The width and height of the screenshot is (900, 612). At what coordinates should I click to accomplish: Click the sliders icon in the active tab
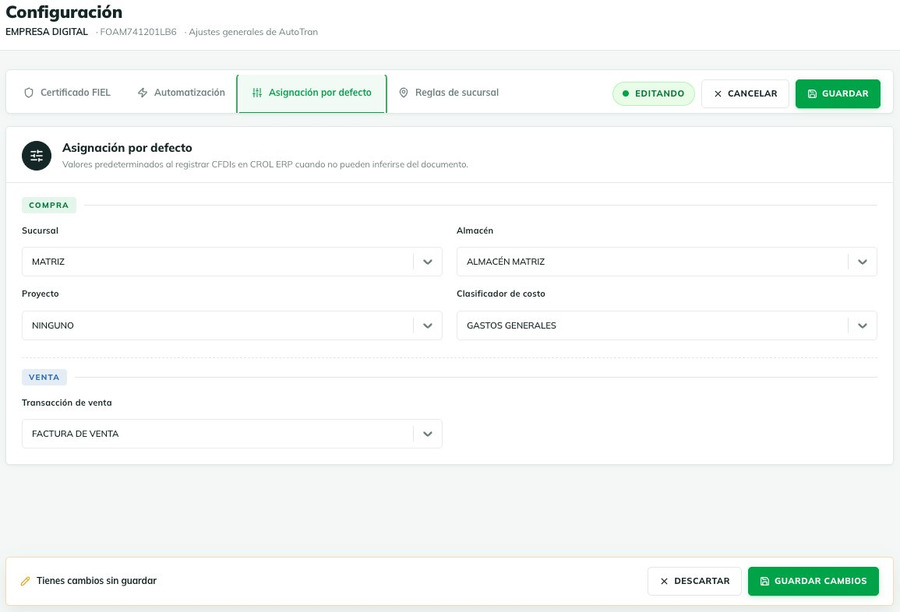(257, 92)
